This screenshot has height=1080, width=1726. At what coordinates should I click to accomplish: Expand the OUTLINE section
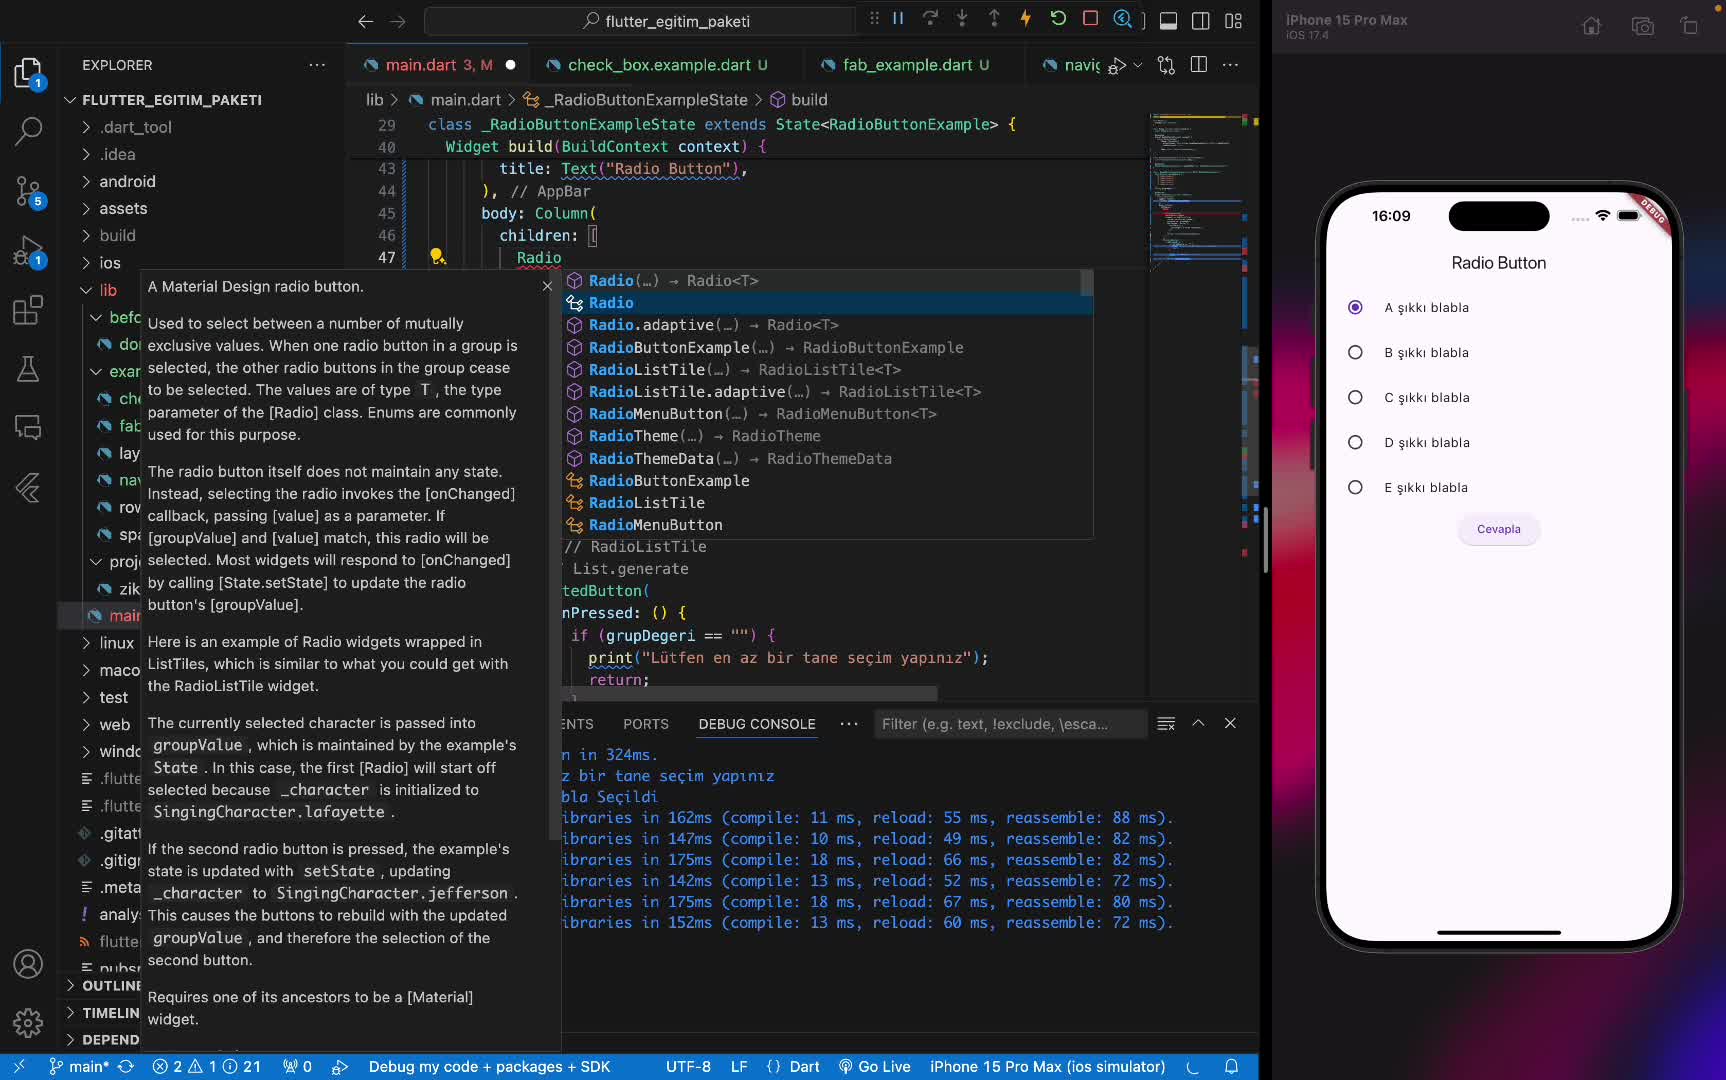click(103, 985)
